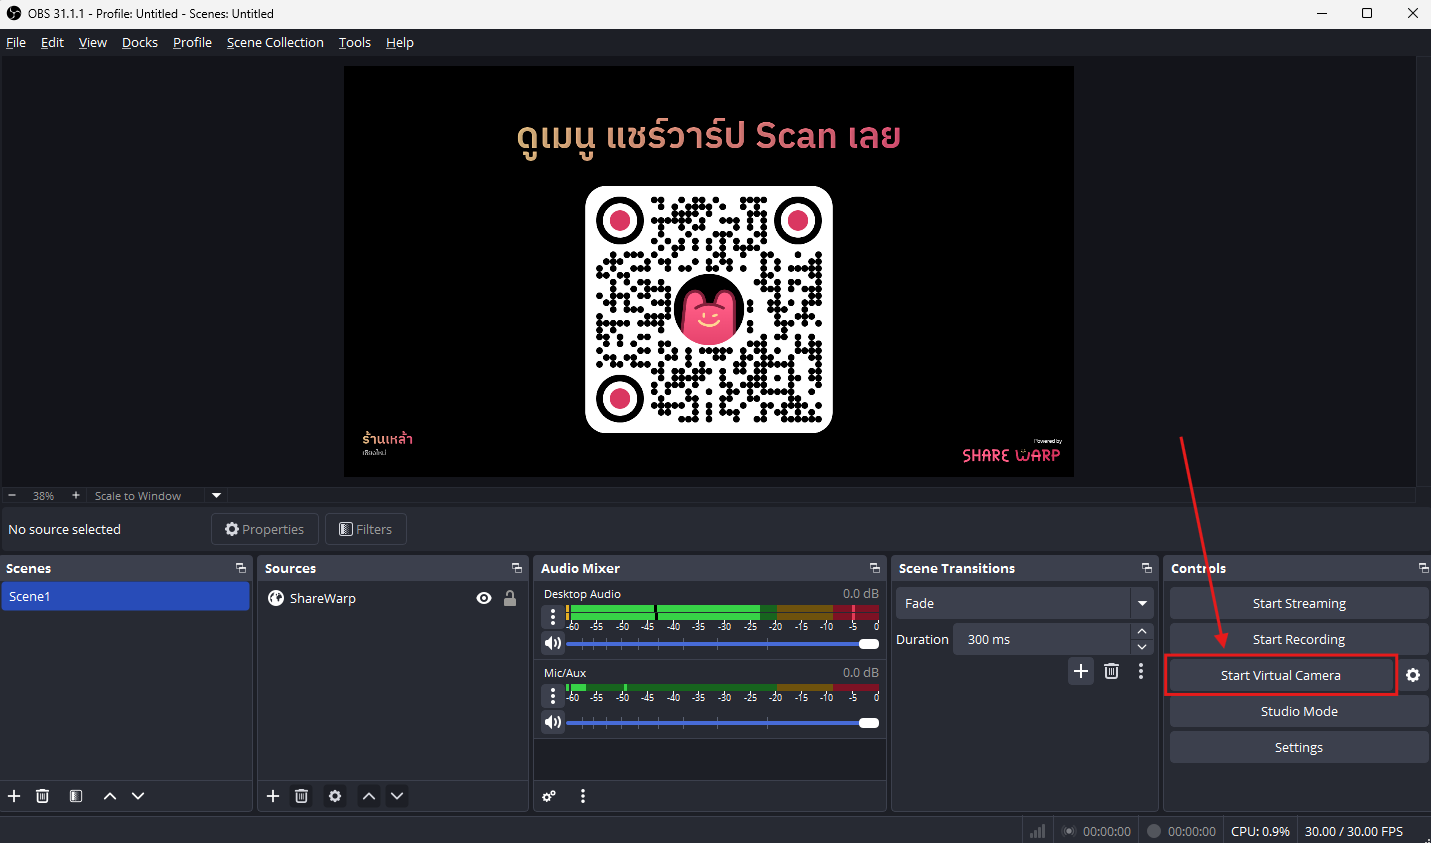Image resolution: width=1431 pixels, height=843 pixels.
Task: Open the Scale to Window preview zoom dropdown
Action: pos(216,495)
